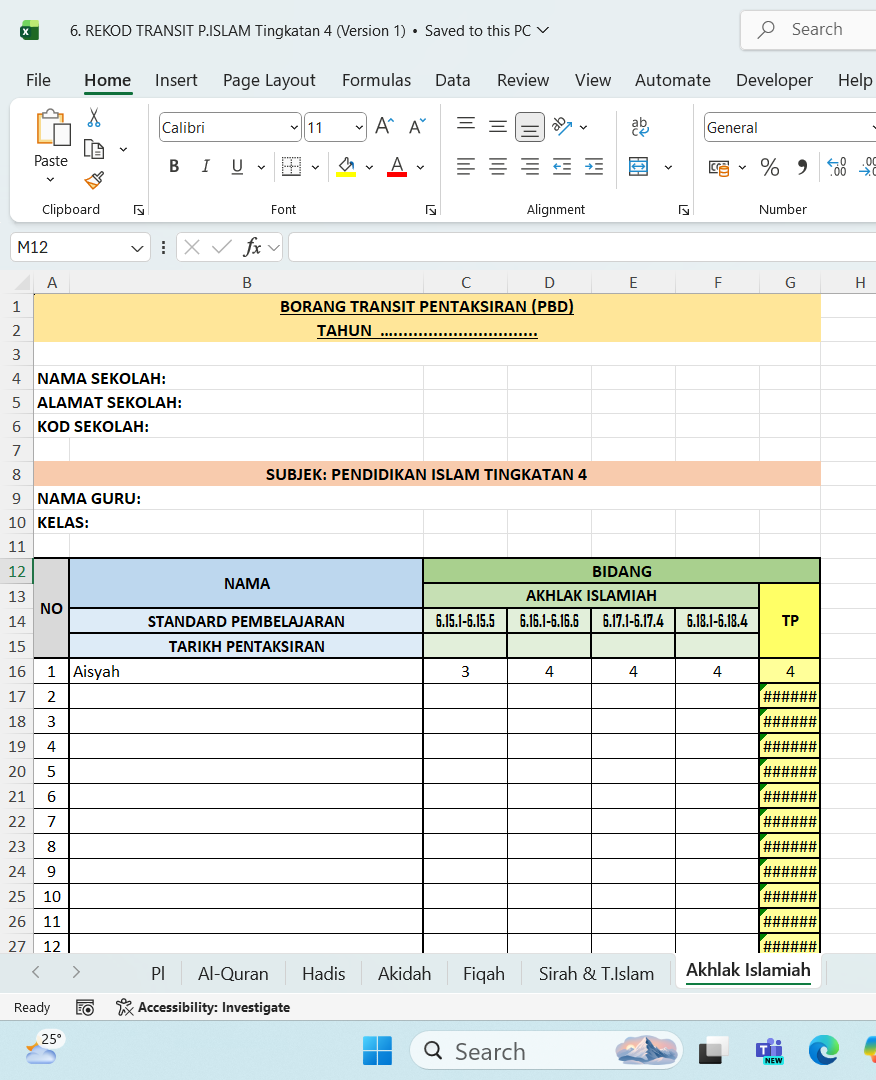Increase font size with the larger A icon
Screen dimensions: 876x1080
tap(384, 127)
